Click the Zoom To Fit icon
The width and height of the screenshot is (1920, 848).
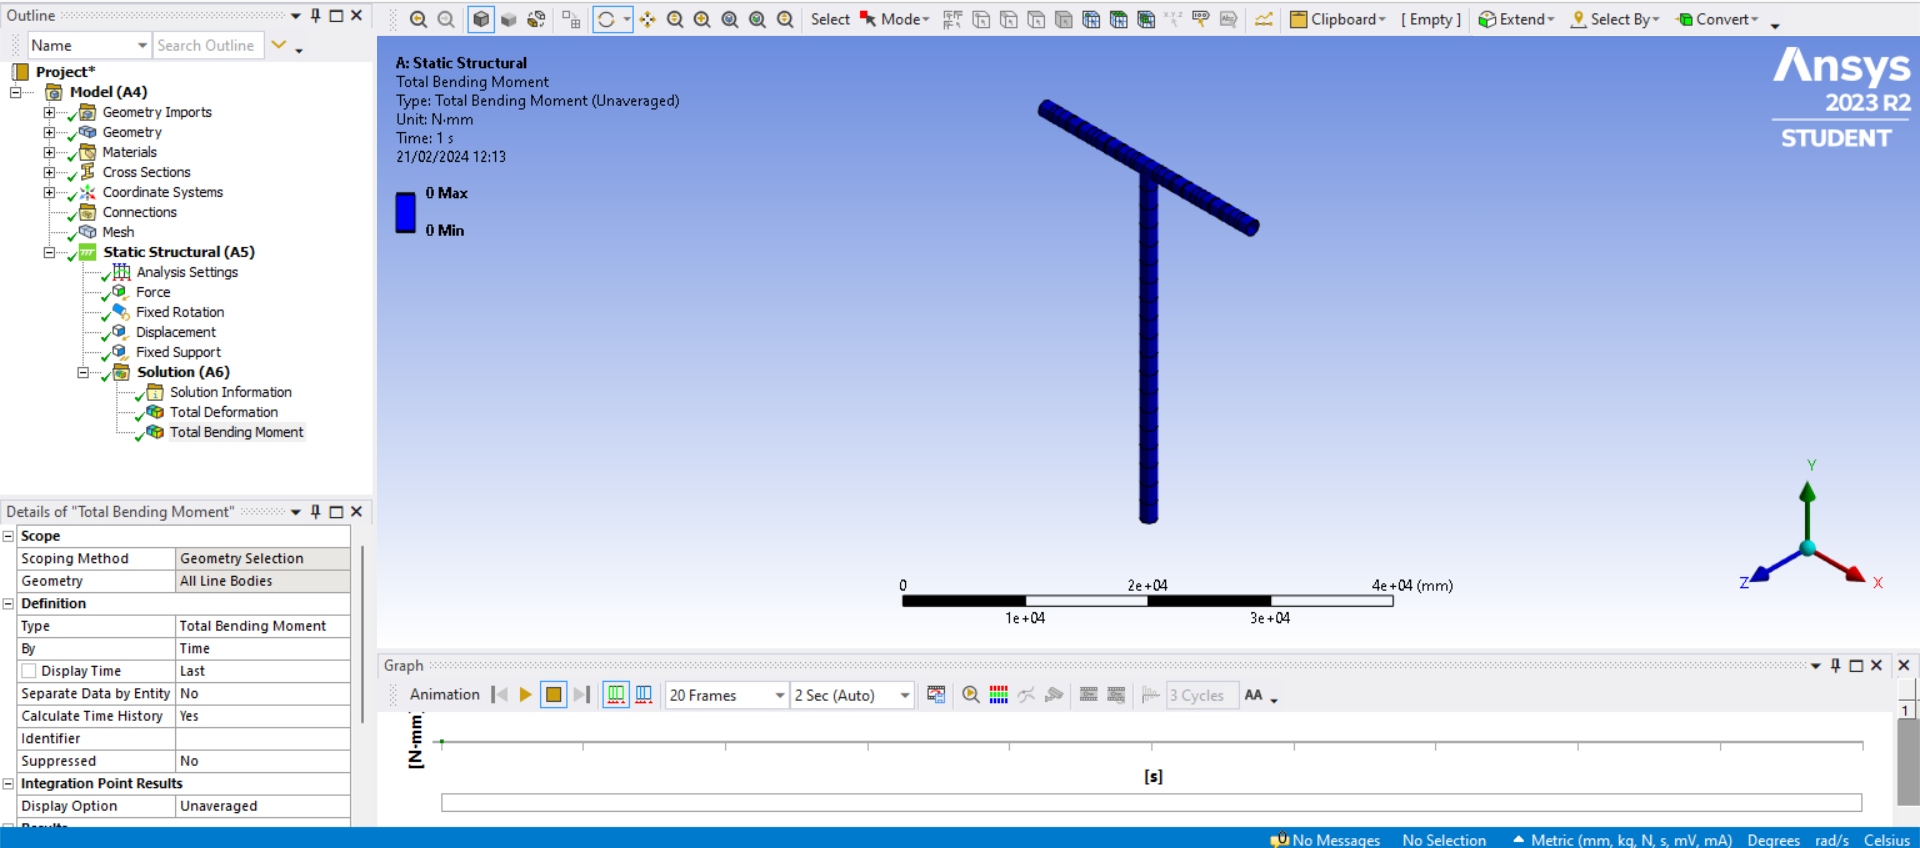[x=730, y=19]
